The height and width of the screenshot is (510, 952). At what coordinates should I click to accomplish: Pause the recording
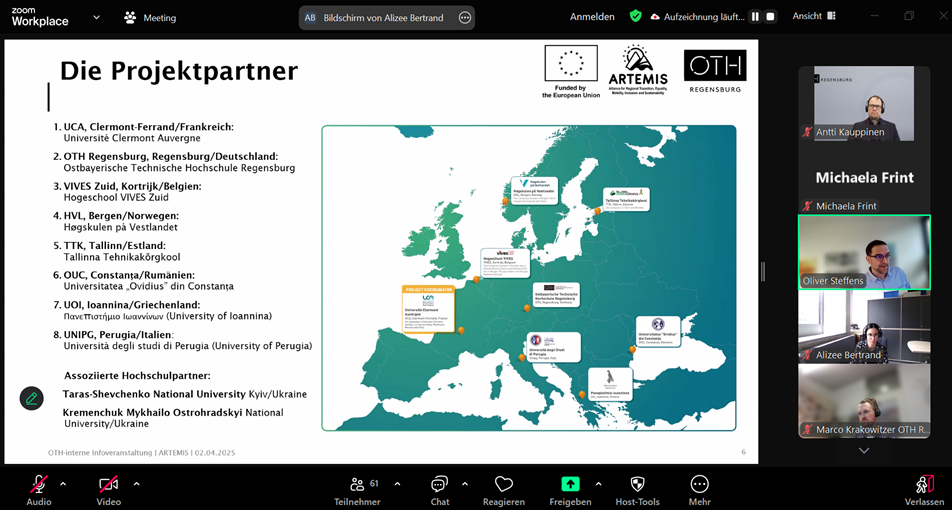pos(755,16)
